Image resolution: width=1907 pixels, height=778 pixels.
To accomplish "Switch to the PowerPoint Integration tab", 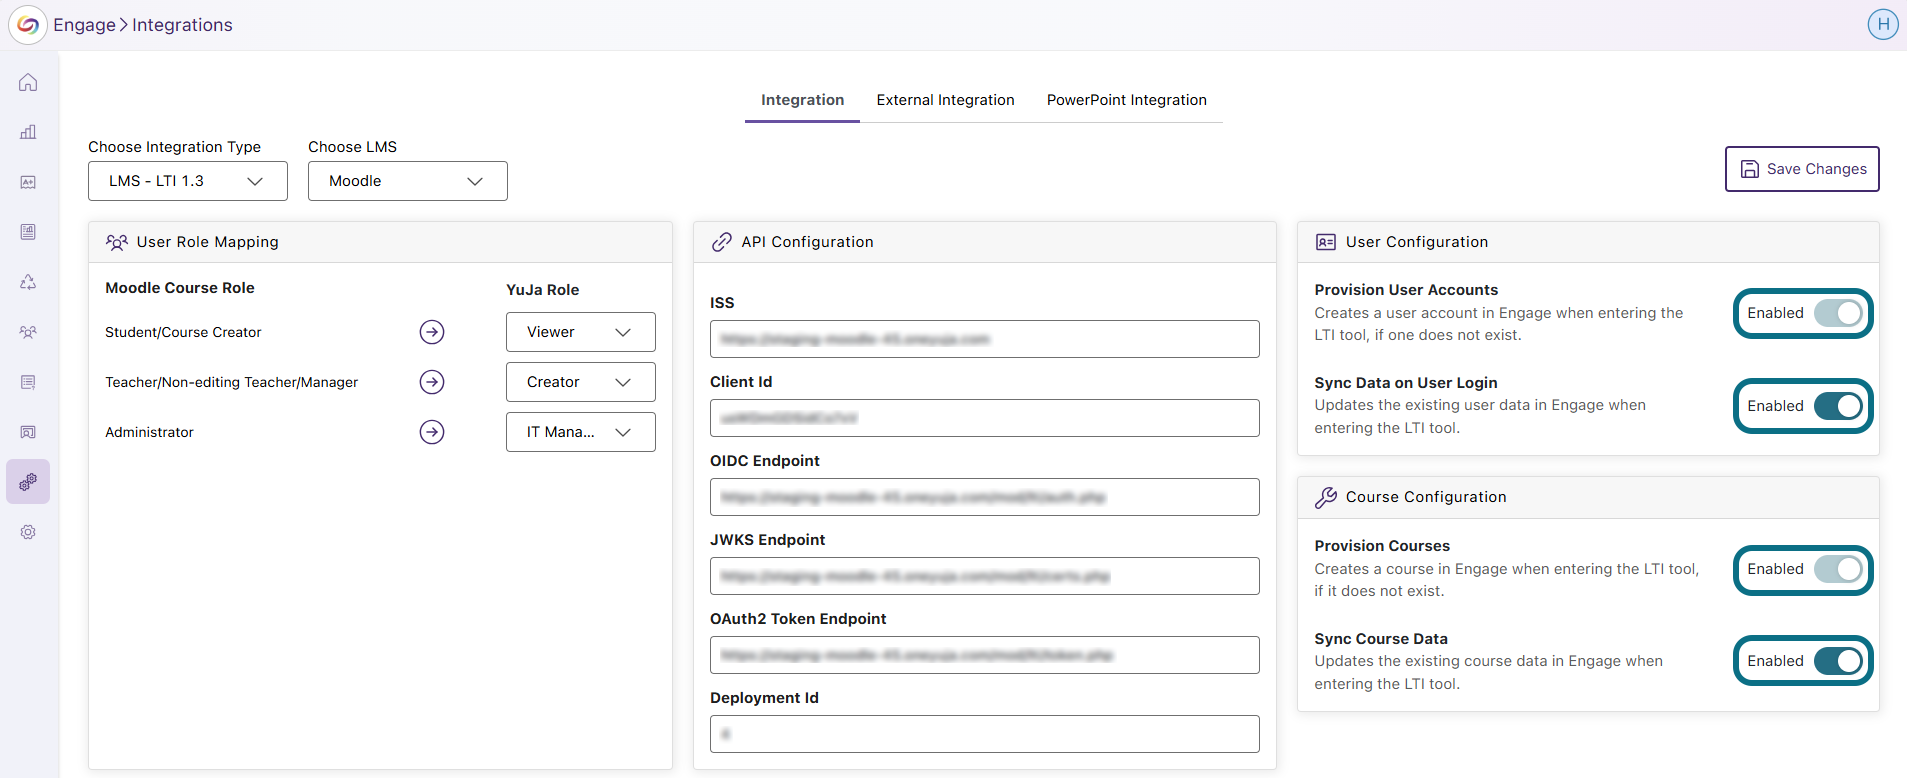I will 1127,100.
